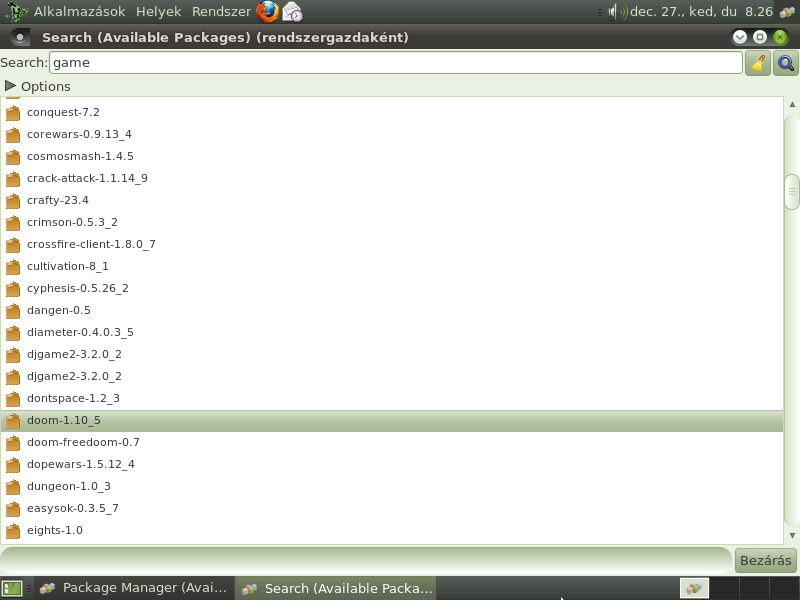Click package icon beside dangen-0.5

coord(13,310)
